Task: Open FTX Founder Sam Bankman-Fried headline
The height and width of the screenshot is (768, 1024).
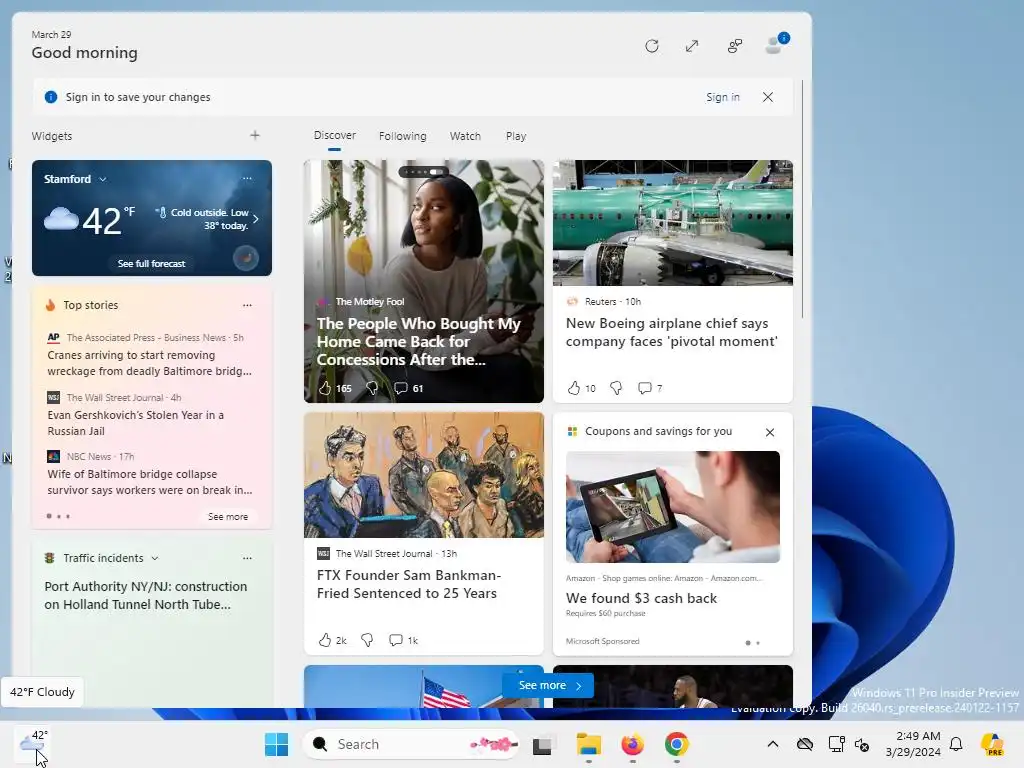Action: pos(409,584)
